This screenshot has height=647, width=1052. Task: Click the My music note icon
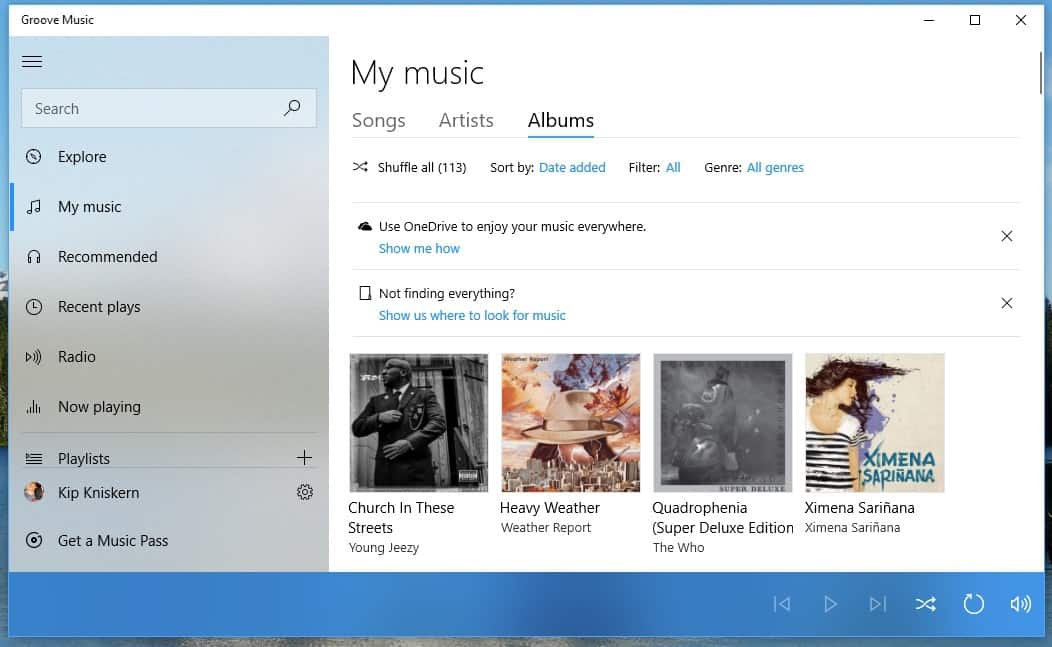(34, 207)
